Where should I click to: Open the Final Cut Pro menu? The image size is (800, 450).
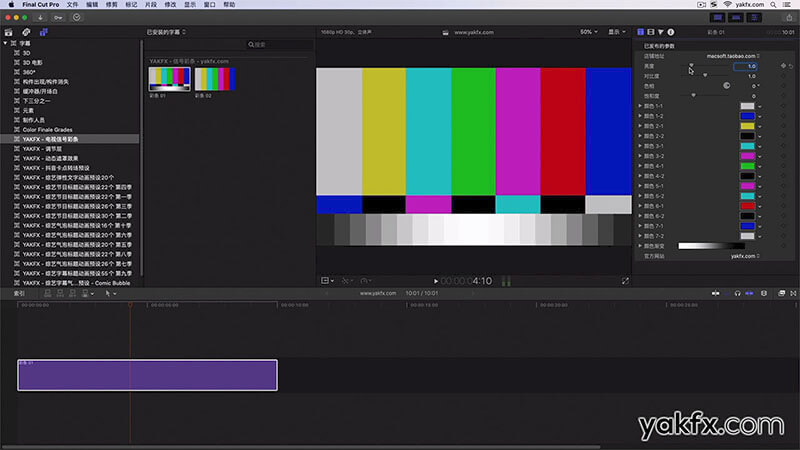point(40,4)
